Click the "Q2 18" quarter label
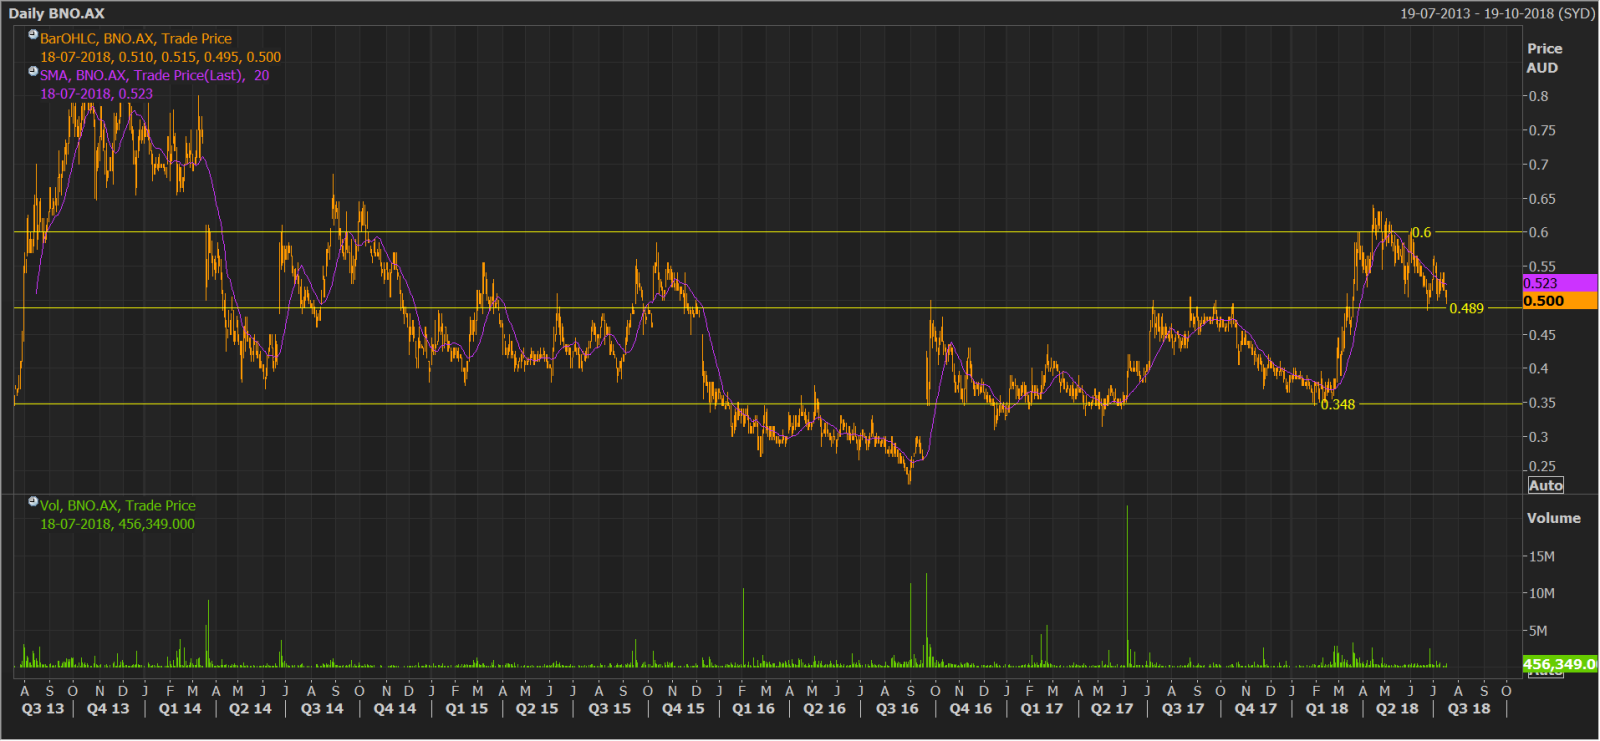 click(x=1397, y=709)
